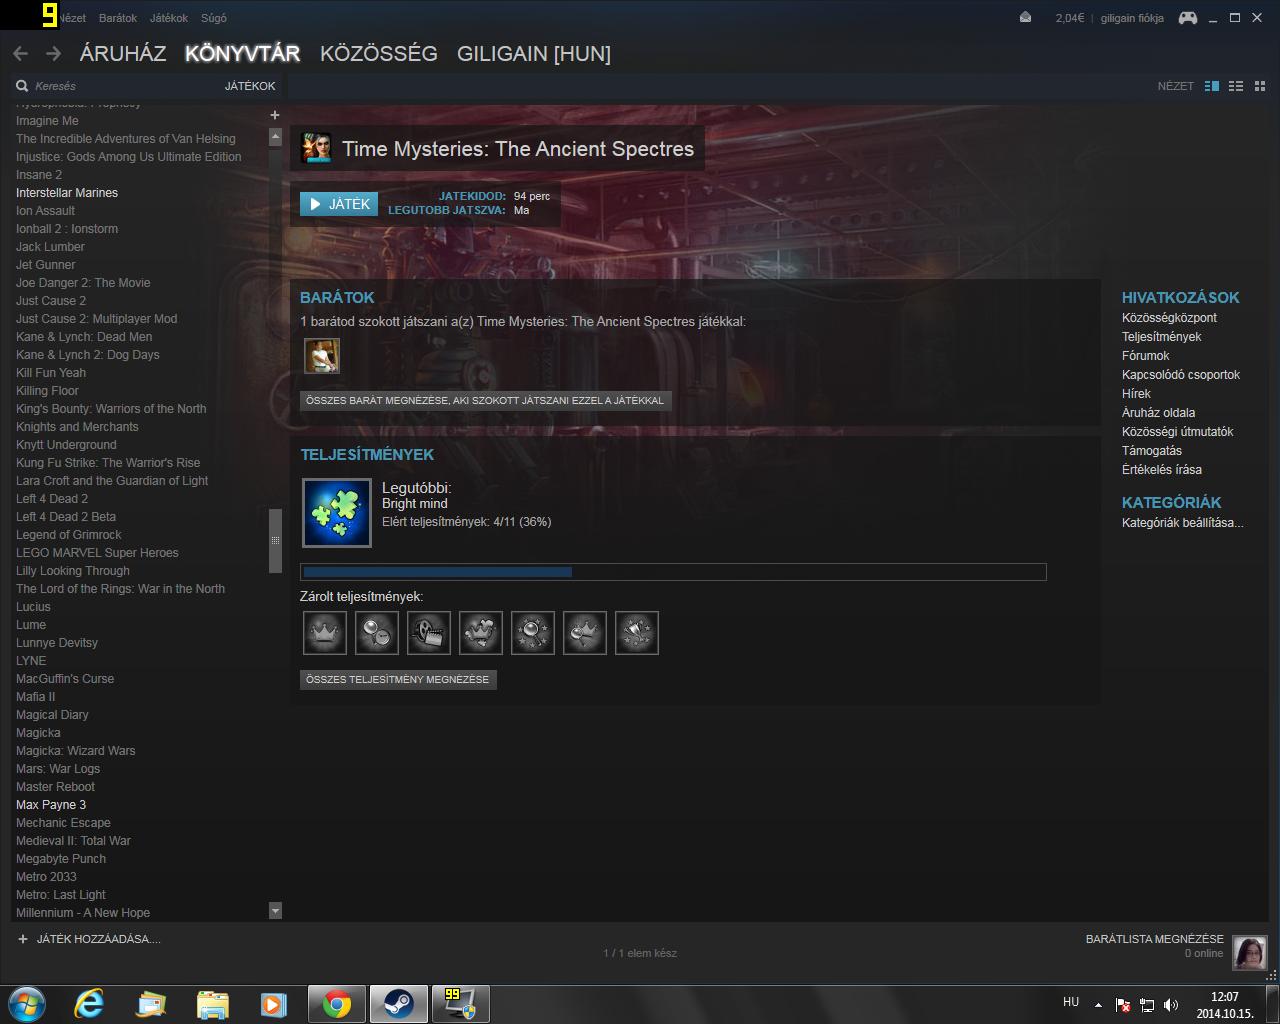1280x1024 pixels.
Task: Click the forward navigation arrow
Action: coord(53,54)
